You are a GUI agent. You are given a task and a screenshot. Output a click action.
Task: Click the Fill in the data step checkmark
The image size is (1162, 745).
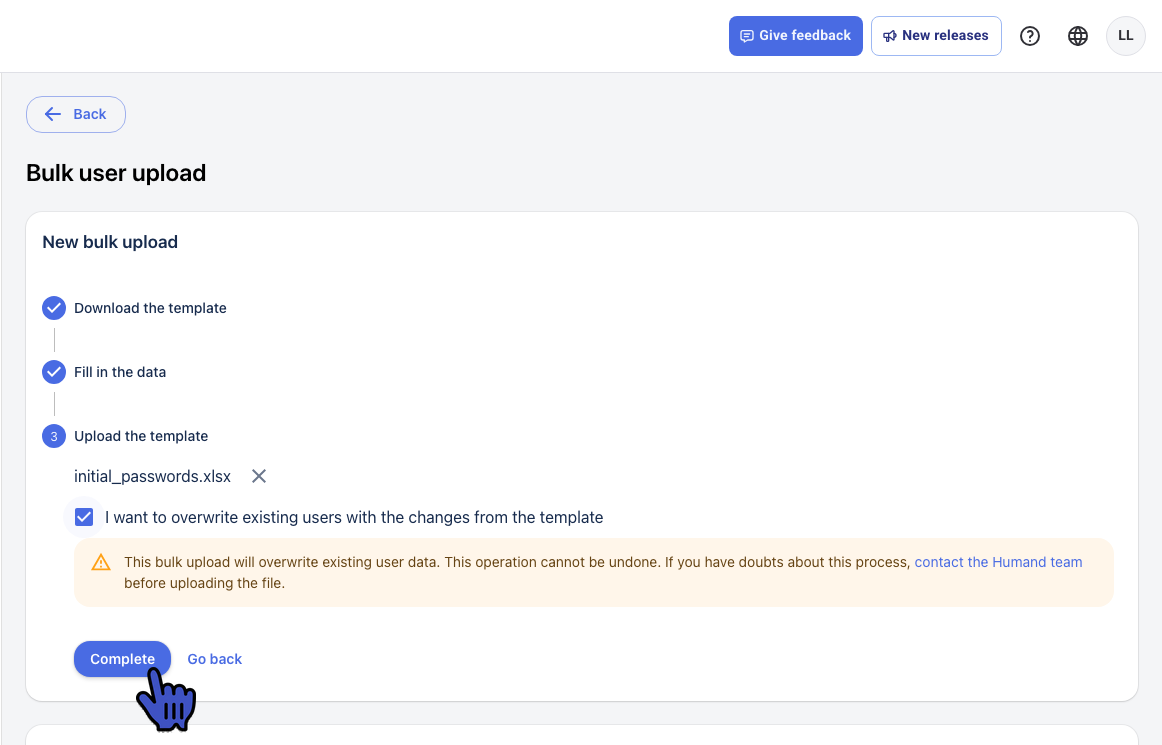[54, 371]
